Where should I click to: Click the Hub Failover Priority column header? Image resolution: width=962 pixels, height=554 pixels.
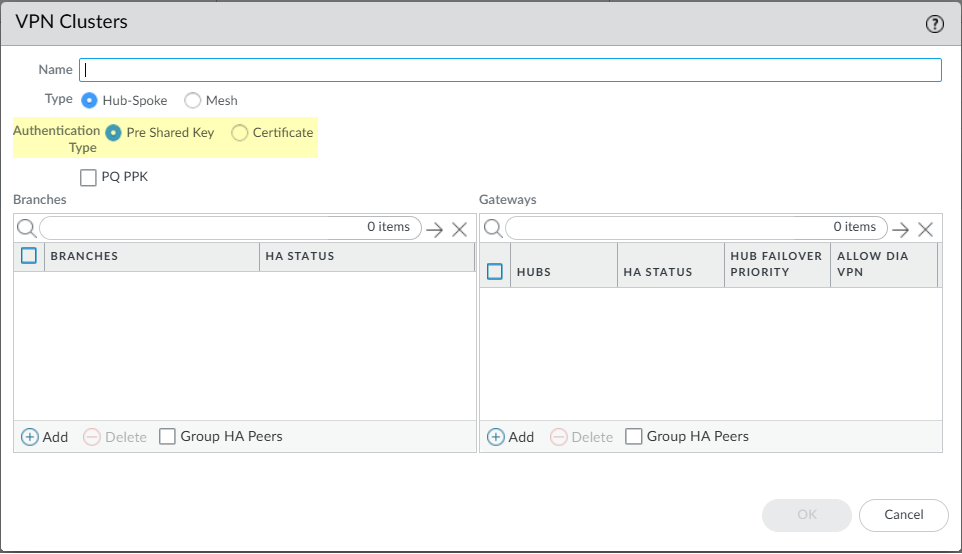[x=776, y=264]
